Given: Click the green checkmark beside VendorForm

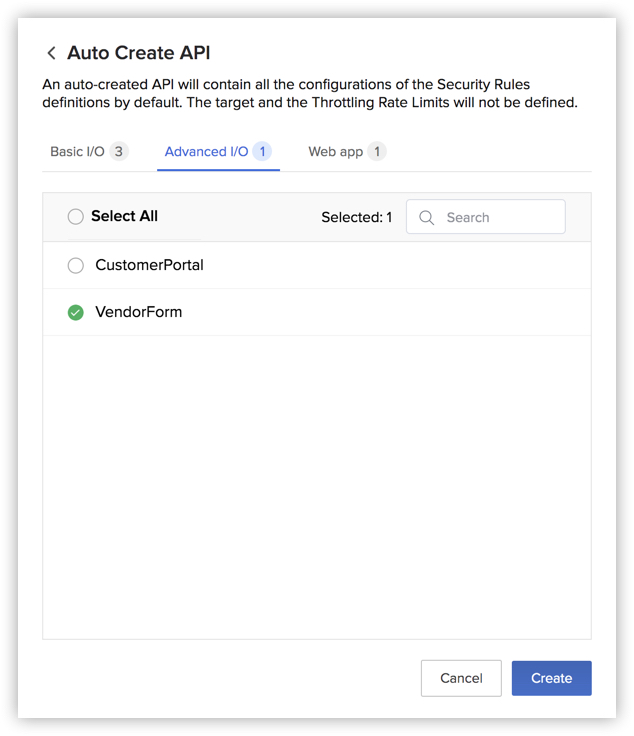Looking at the screenshot, I should (75, 312).
